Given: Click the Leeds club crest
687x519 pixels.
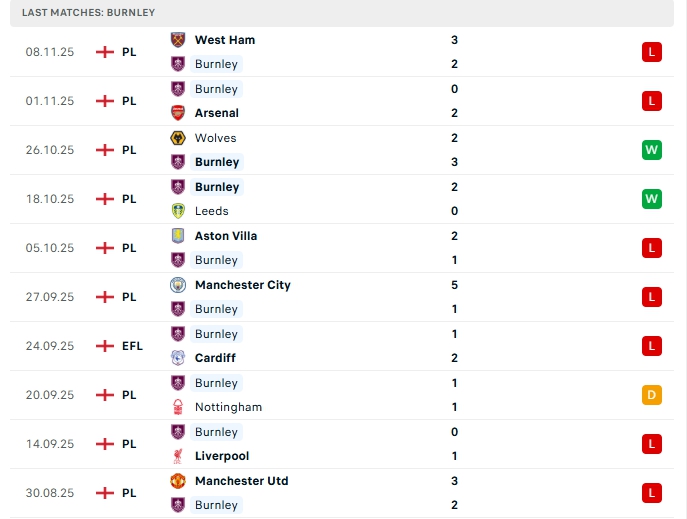Looking at the screenshot, I should click(x=178, y=211).
